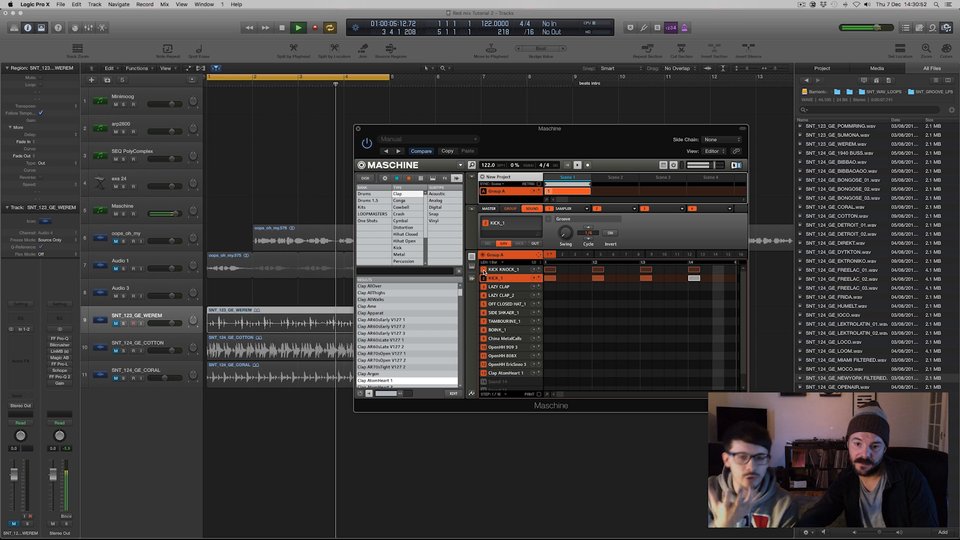Collapse the Track SNT_123_GE_WEREM inspector triangle
The width and height of the screenshot is (960, 540).
(x=7, y=208)
